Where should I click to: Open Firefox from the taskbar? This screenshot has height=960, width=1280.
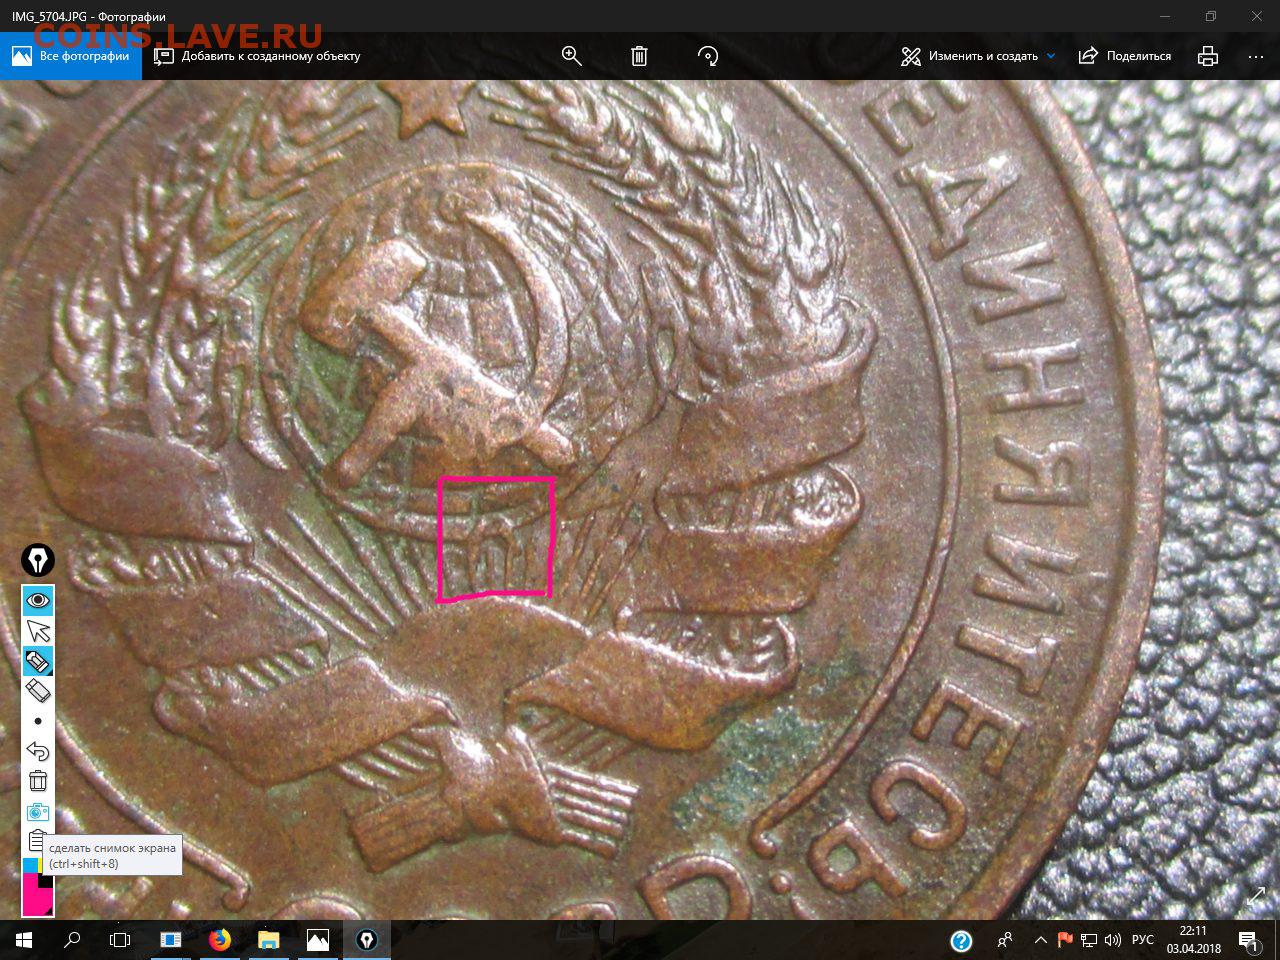220,940
